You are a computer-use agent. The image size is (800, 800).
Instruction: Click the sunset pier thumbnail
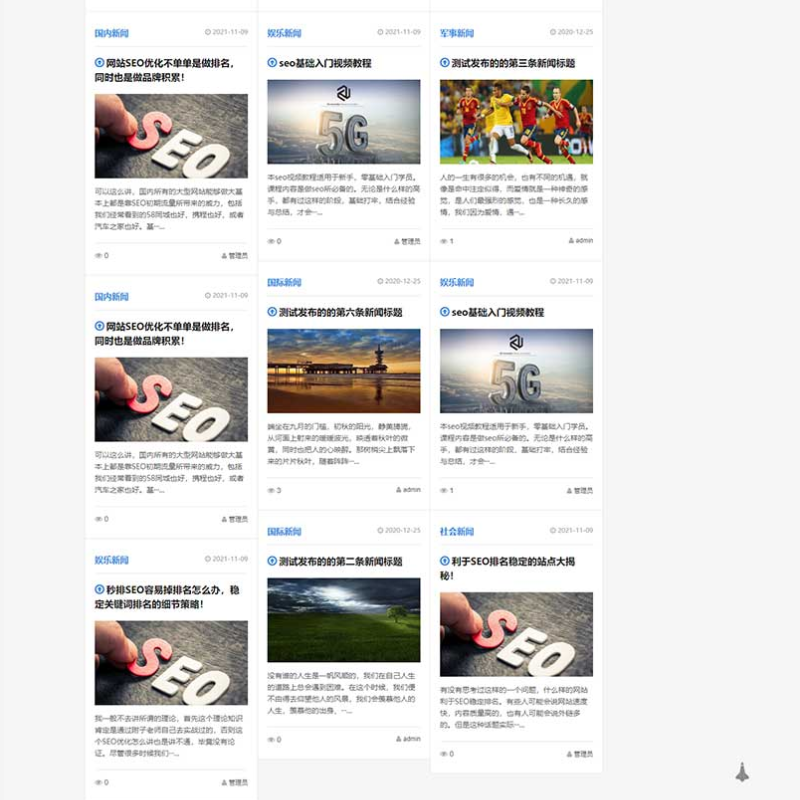point(343,371)
